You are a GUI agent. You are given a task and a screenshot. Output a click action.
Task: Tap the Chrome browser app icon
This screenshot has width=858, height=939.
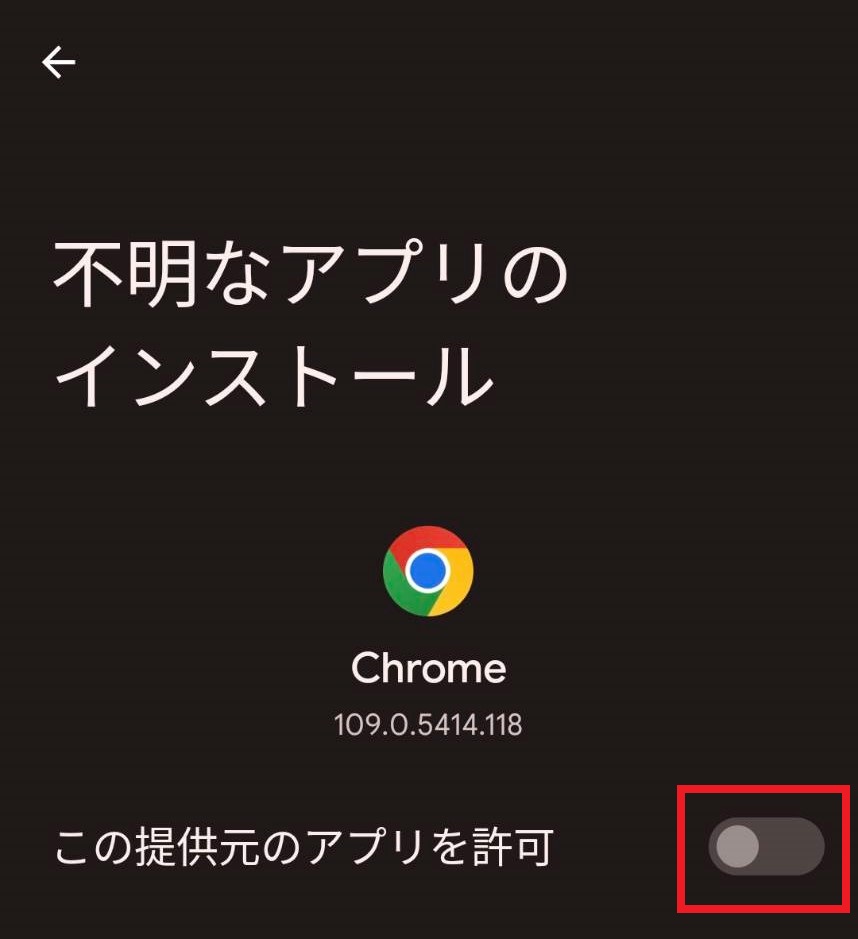428,571
